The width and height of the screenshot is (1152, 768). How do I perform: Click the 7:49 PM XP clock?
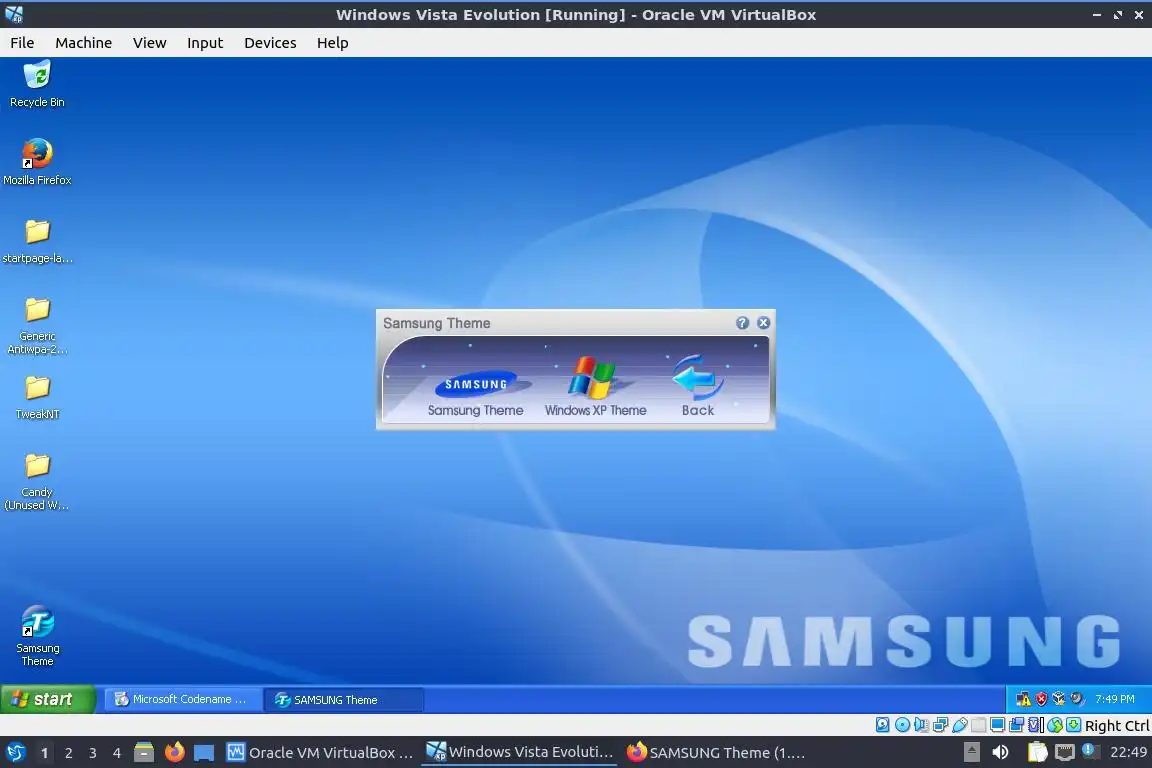point(1115,699)
